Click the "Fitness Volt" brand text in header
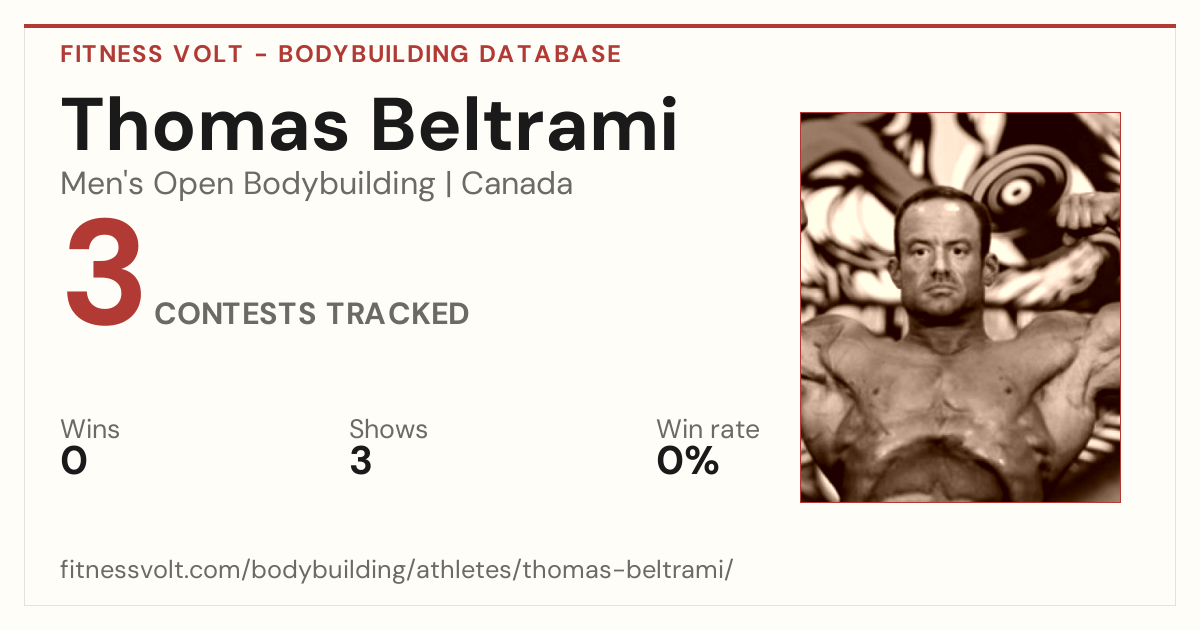 tap(151, 54)
